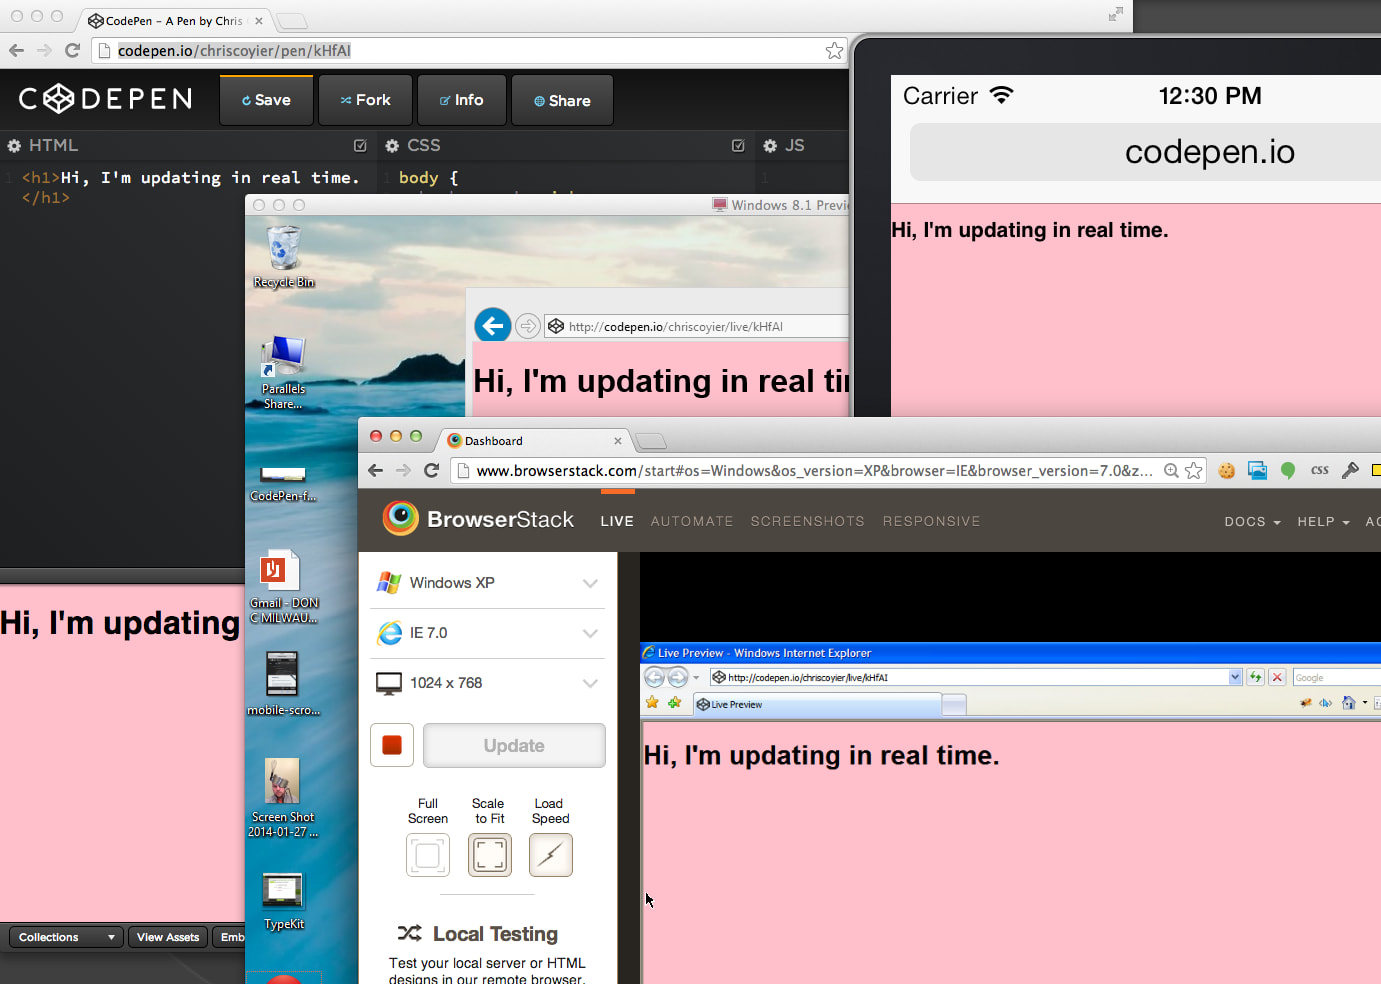Open Gmail - DON C MILWAU desktop file

coord(284,587)
